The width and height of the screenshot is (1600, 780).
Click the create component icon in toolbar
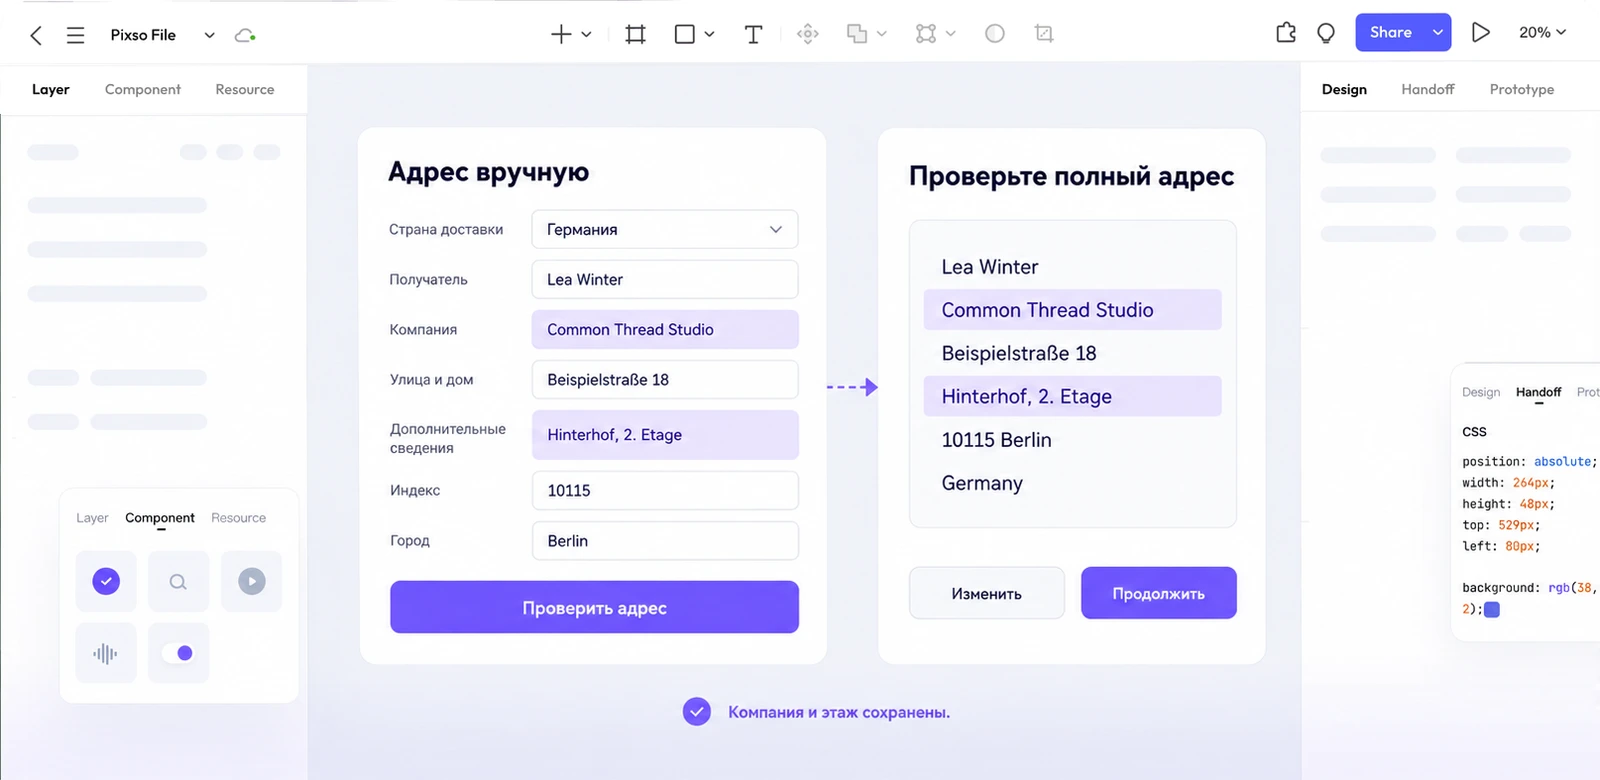tap(808, 34)
